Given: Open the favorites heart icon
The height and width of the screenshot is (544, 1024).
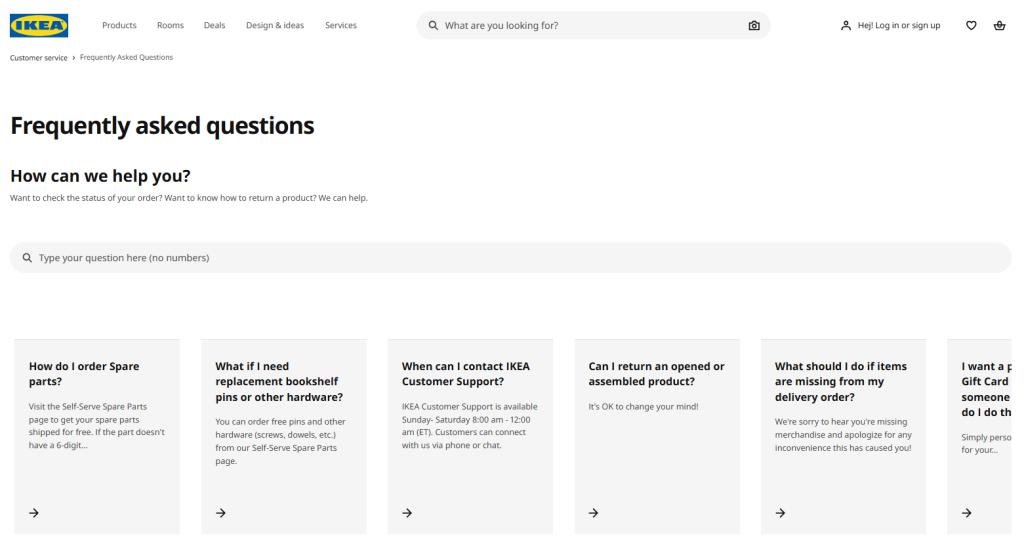Looking at the screenshot, I should tap(971, 25).
